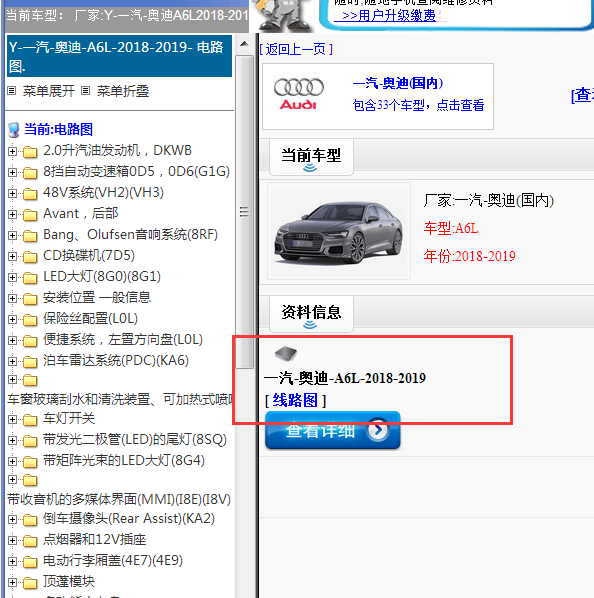Click 菜单折叠 to collapse all menus
594x598 pixels.
click(123, 91)
